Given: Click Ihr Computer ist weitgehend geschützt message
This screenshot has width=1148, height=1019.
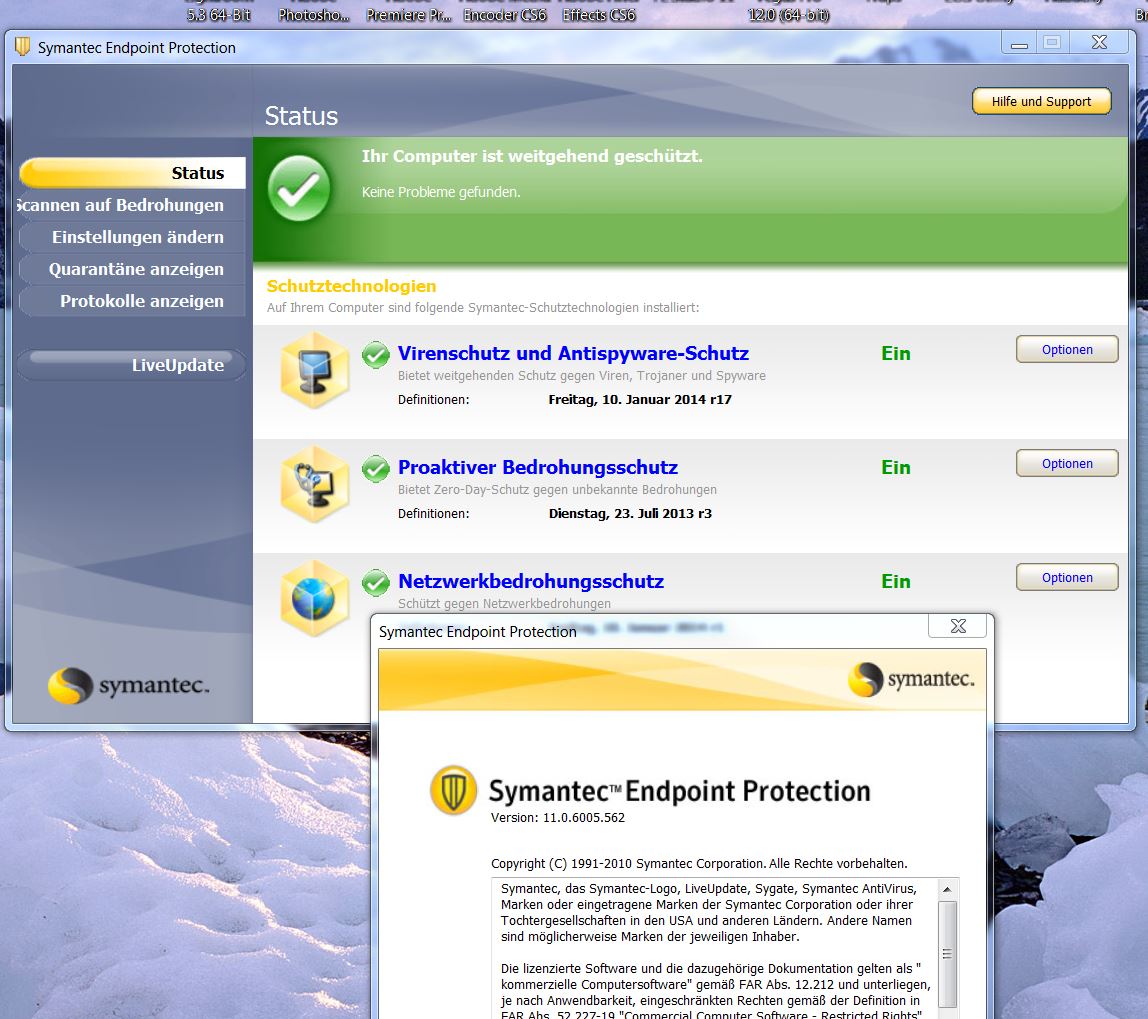Looking at the screenshot, I should (532, 156).
